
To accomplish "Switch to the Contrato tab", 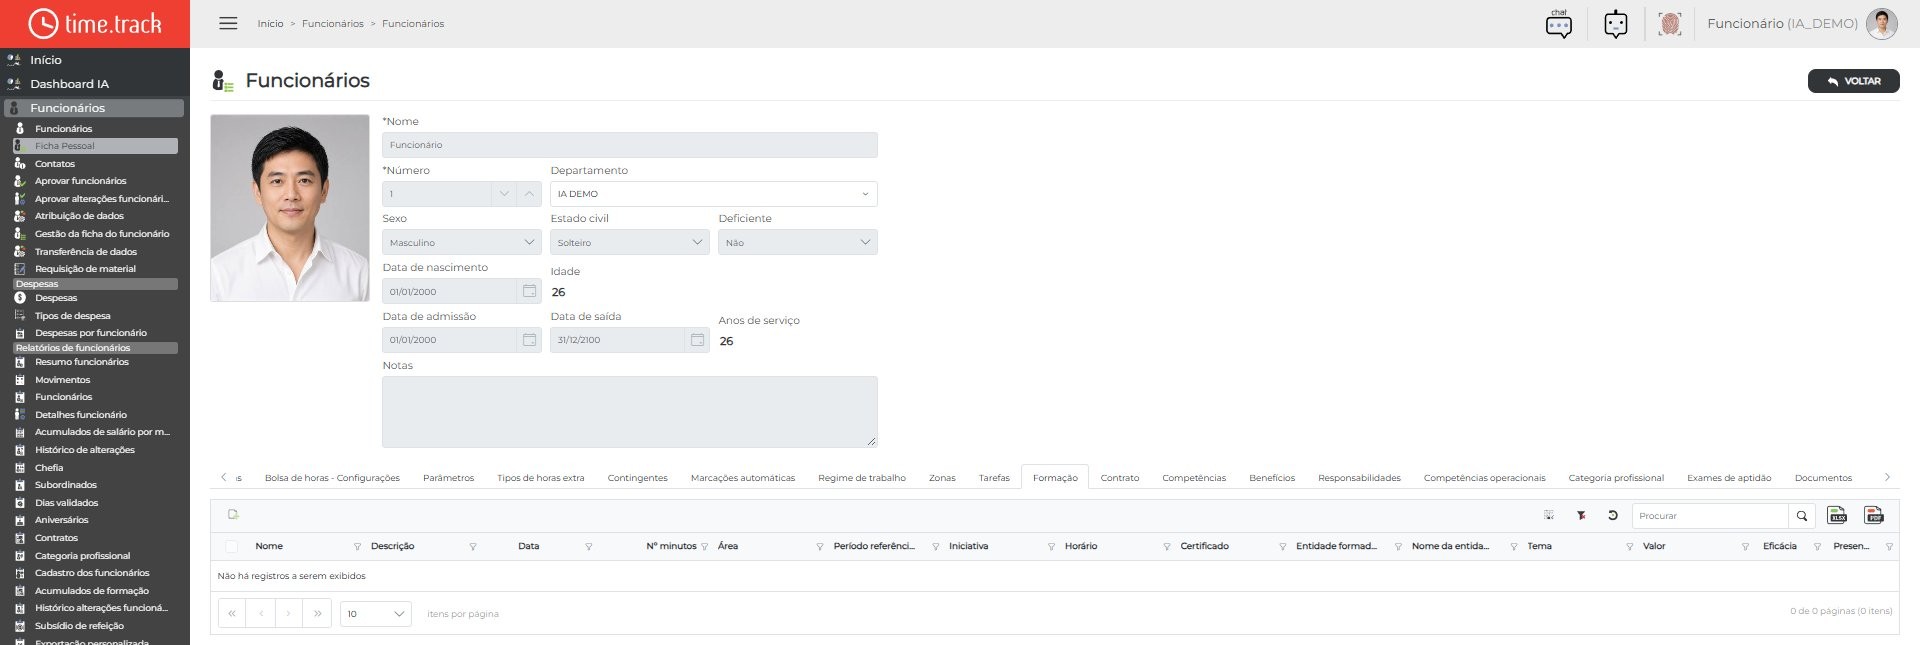I will 1120,478.
